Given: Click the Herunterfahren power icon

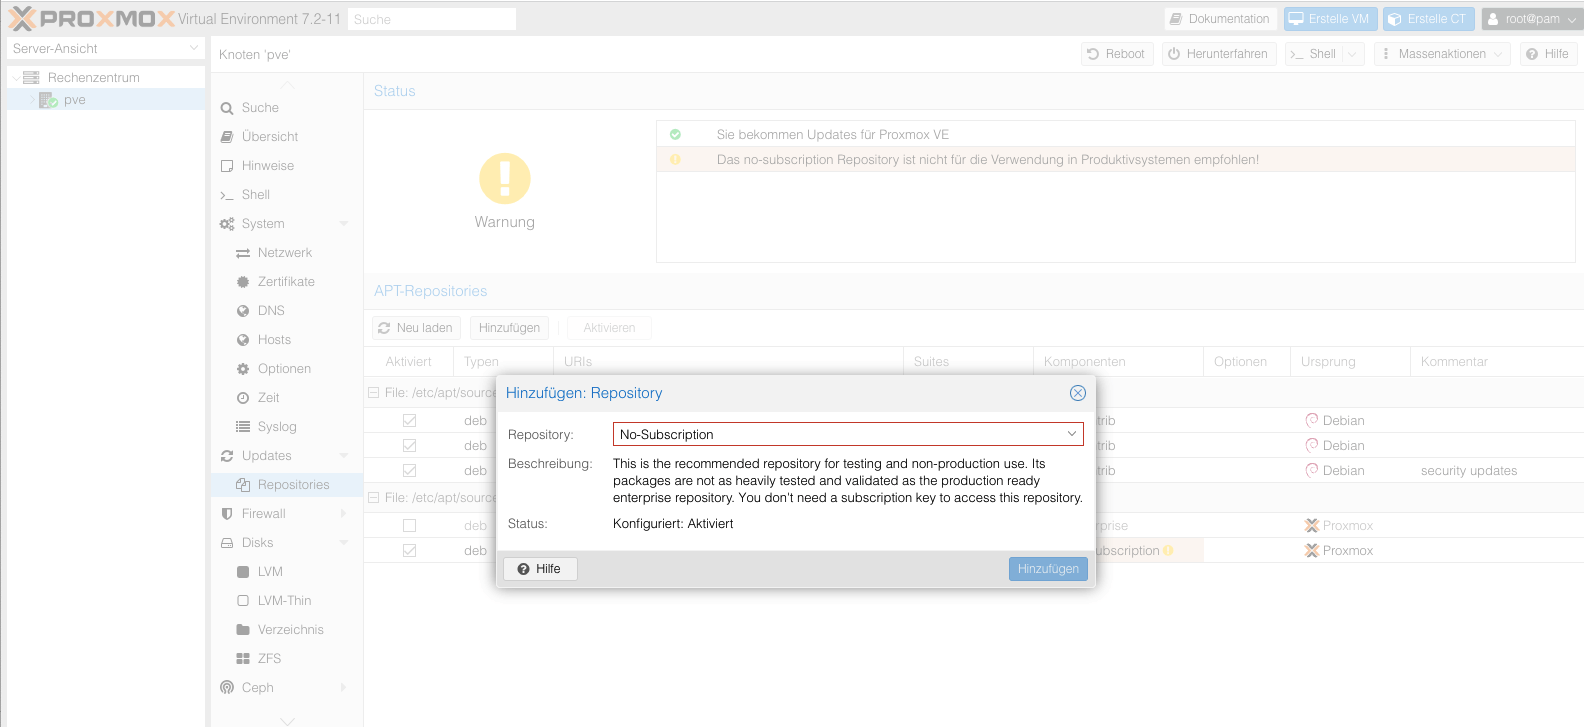Looking at the screenshot, I should (1174, 54).
